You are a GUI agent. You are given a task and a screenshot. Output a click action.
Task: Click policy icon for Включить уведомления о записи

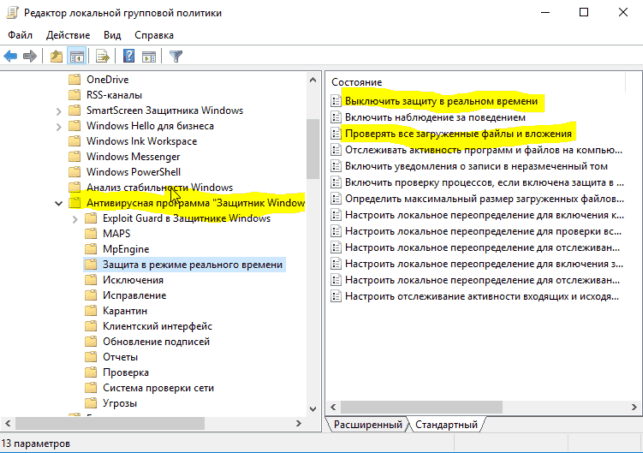[x=336, y=166]
